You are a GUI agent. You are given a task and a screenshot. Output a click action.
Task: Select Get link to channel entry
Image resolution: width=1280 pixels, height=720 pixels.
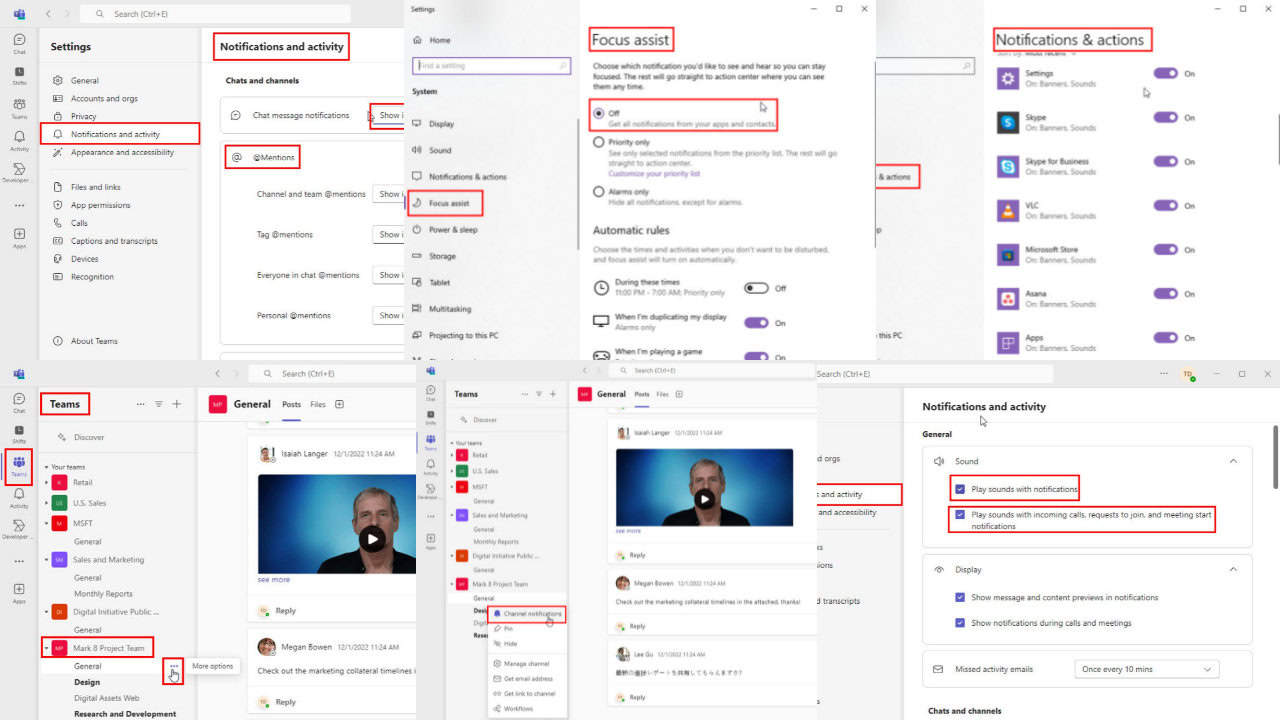530,693
